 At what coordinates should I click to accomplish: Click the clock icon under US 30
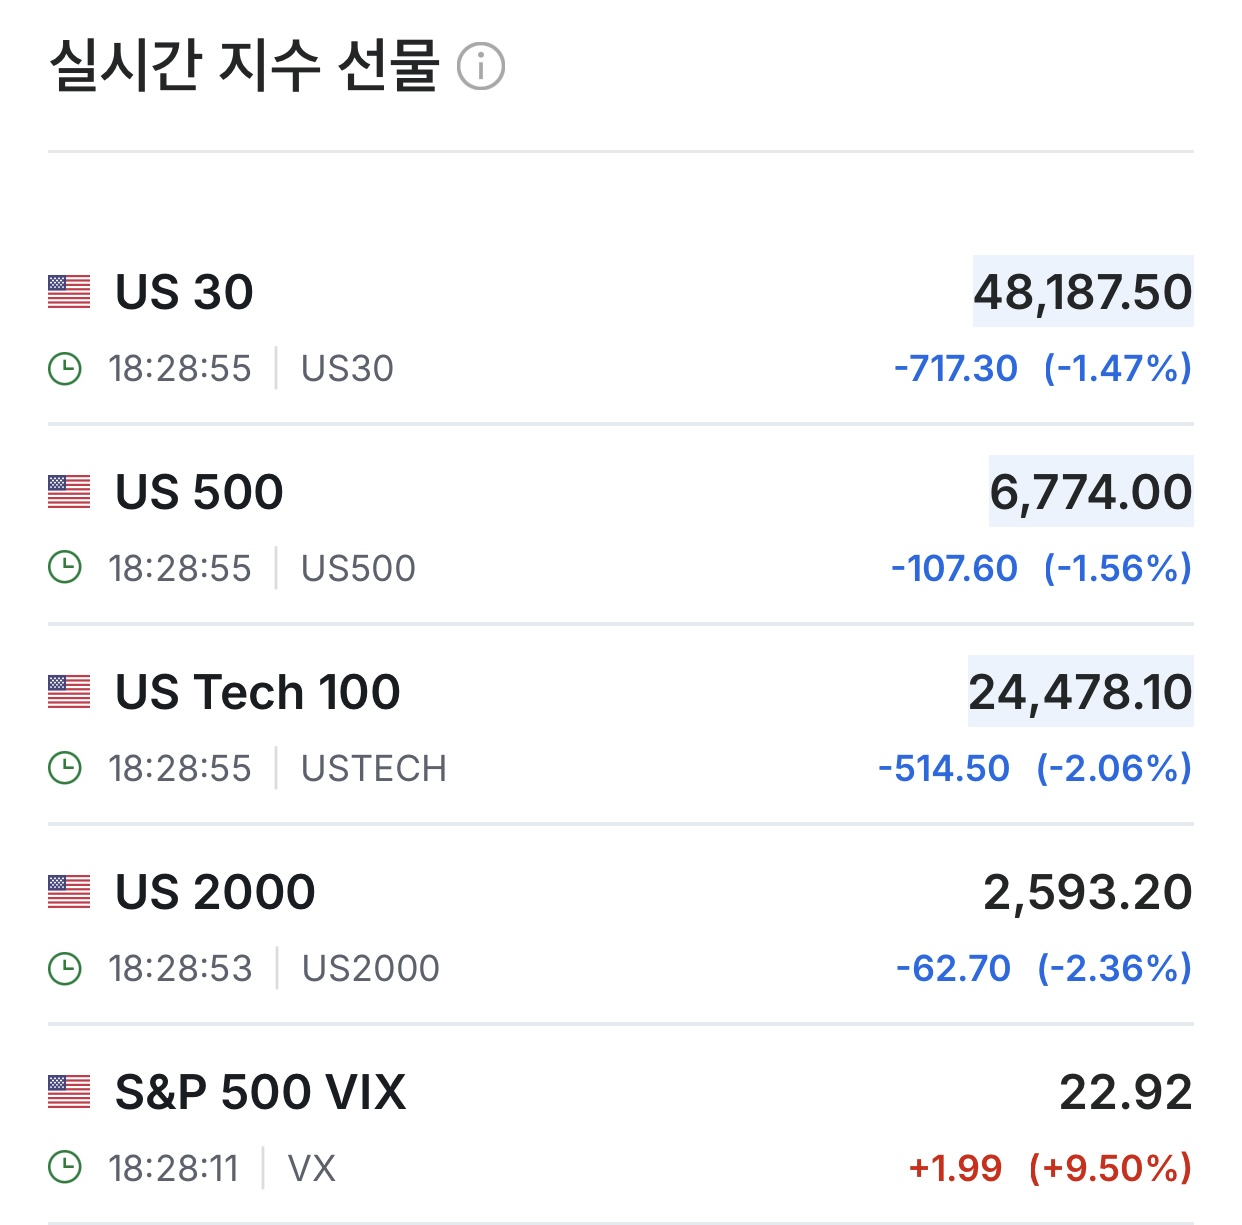65,368
